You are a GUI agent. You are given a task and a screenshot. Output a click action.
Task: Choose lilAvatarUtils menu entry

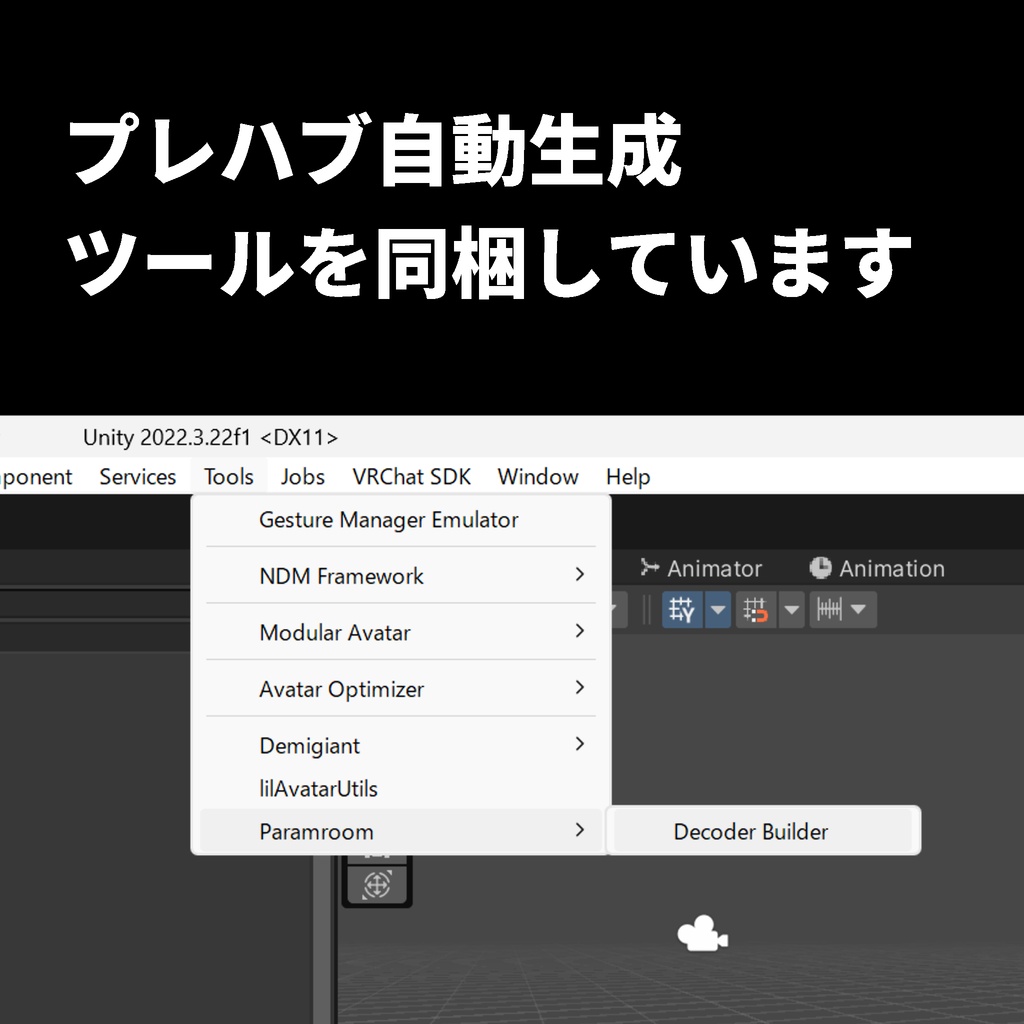tap(401, 788)
